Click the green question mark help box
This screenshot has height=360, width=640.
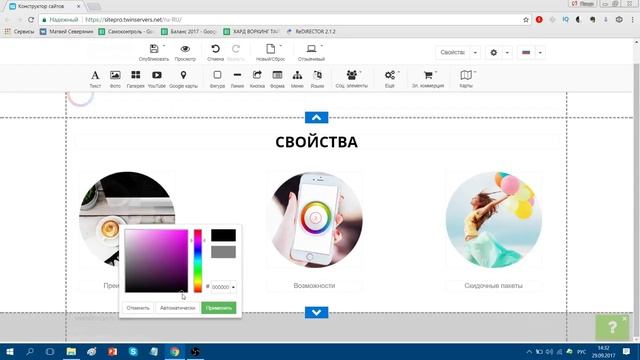612,327
